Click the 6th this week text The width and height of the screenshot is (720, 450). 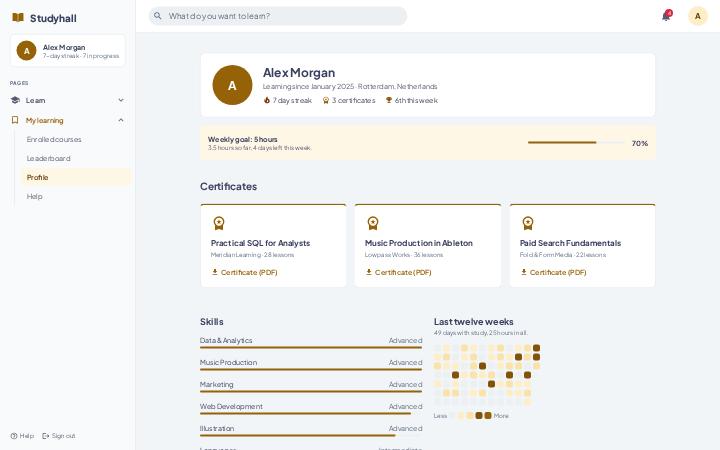pos(416,100)
